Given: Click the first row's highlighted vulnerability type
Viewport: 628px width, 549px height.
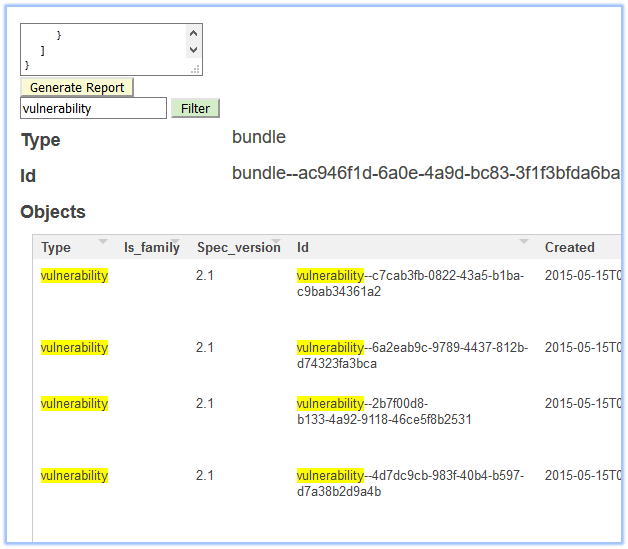Looking at the screenshot, I should 74,276.
